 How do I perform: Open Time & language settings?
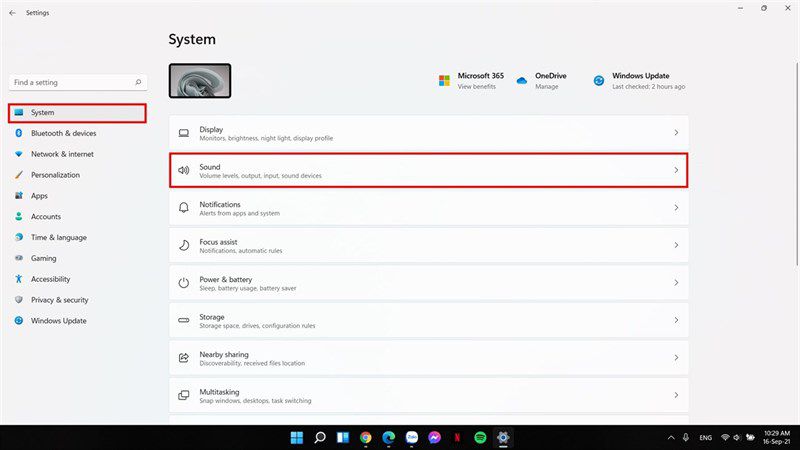coord(77,238)
